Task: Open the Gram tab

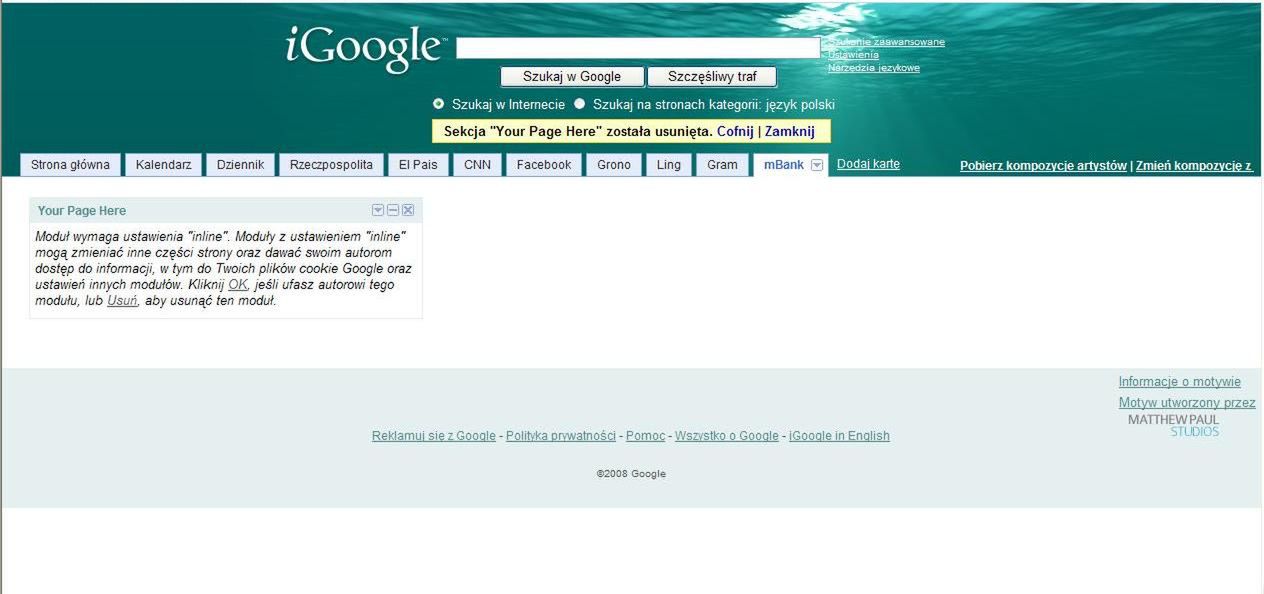Action: click(722, 165)
